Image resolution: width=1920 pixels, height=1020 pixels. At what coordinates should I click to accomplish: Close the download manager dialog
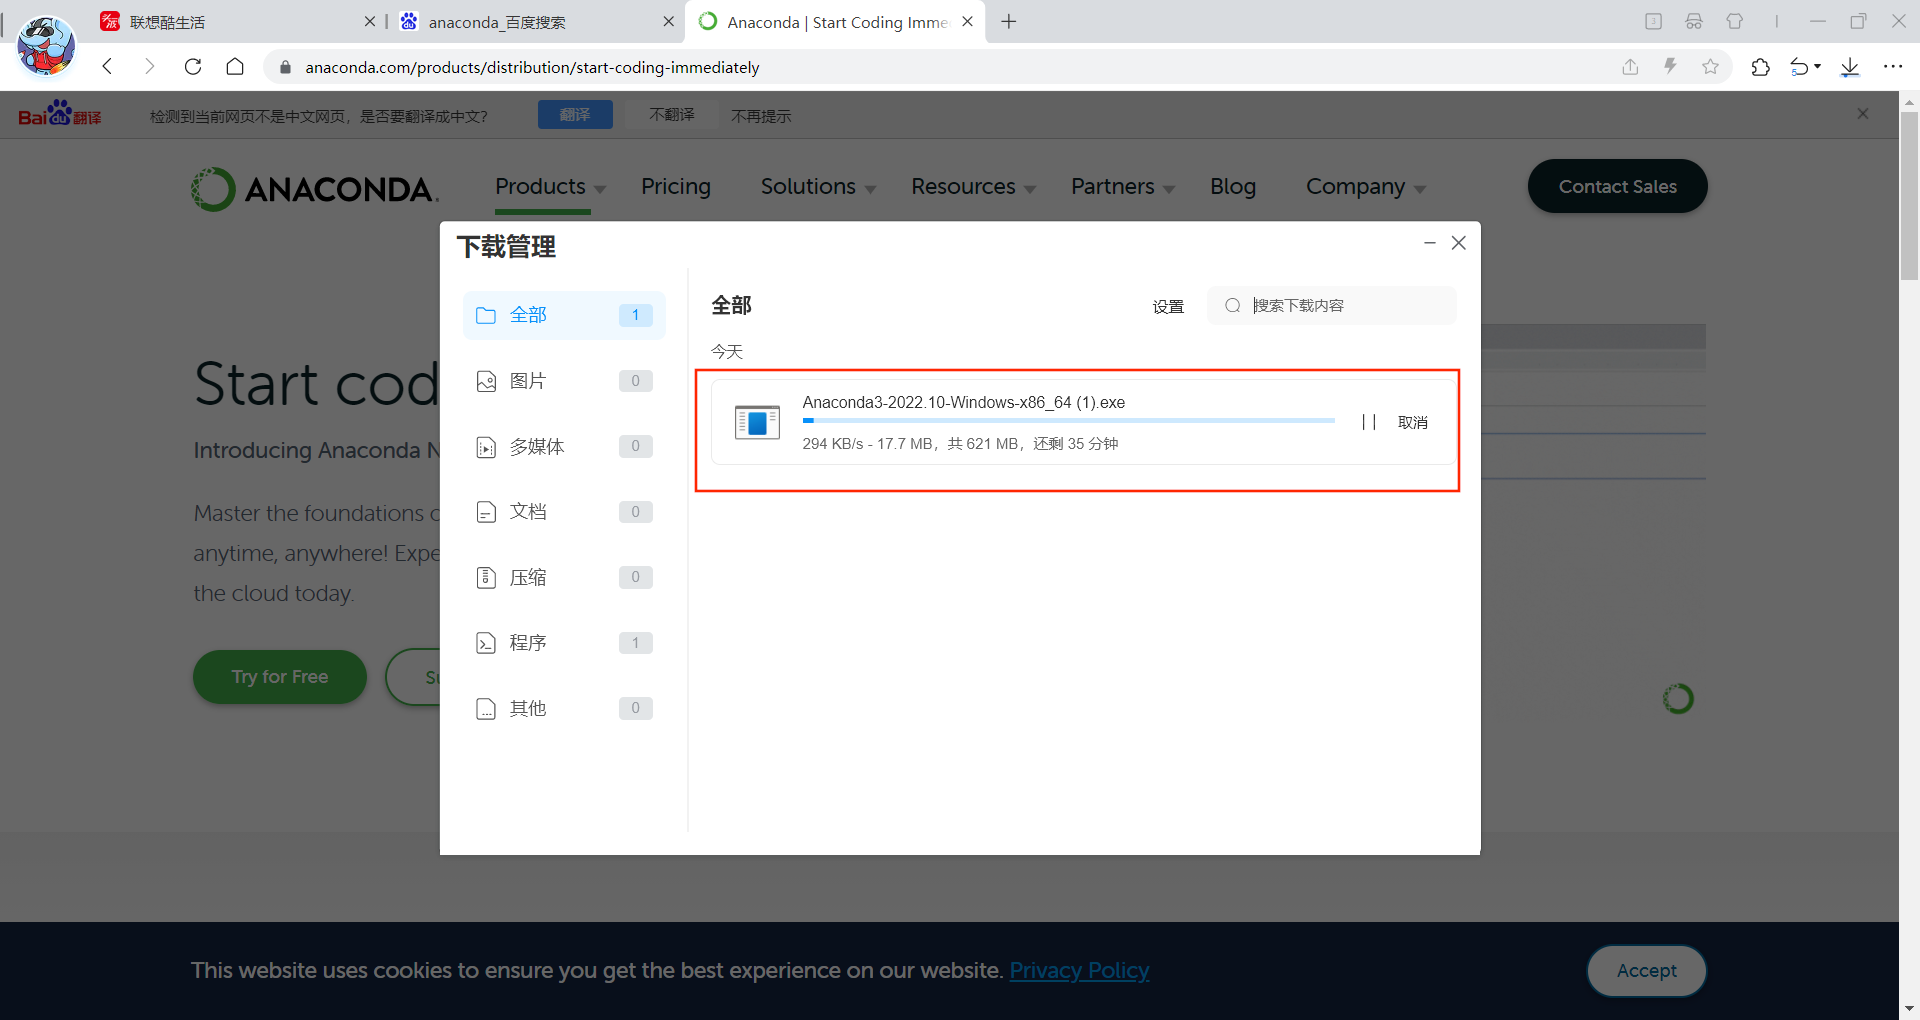1459,243
